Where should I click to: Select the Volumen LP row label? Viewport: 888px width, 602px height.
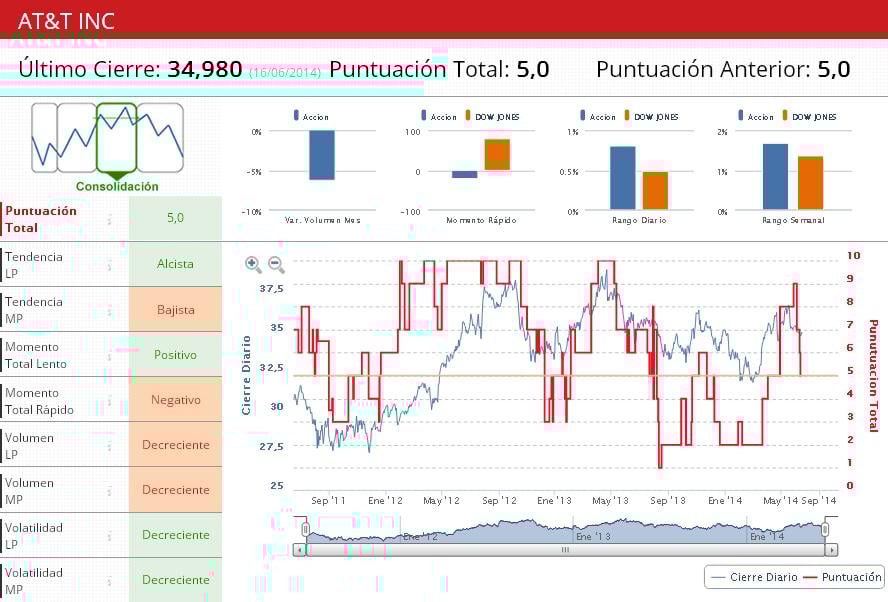pos(29,446)
